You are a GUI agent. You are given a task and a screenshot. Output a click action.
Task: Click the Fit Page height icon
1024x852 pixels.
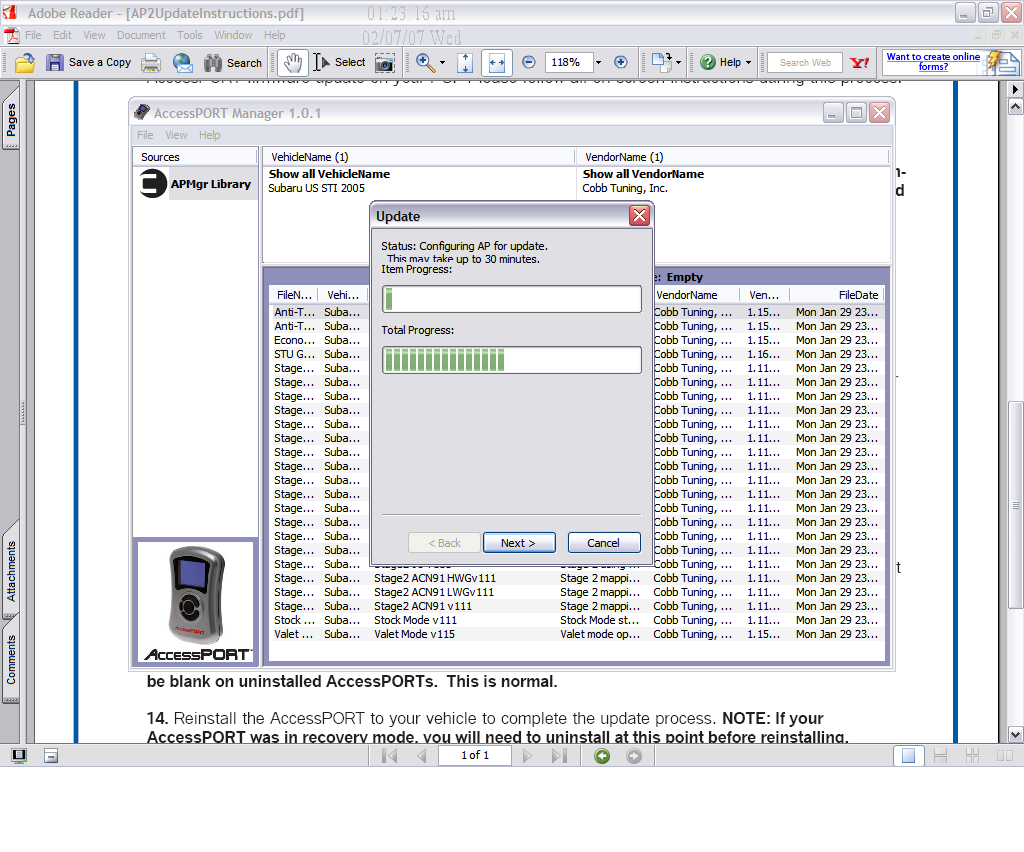click(465, 63)
